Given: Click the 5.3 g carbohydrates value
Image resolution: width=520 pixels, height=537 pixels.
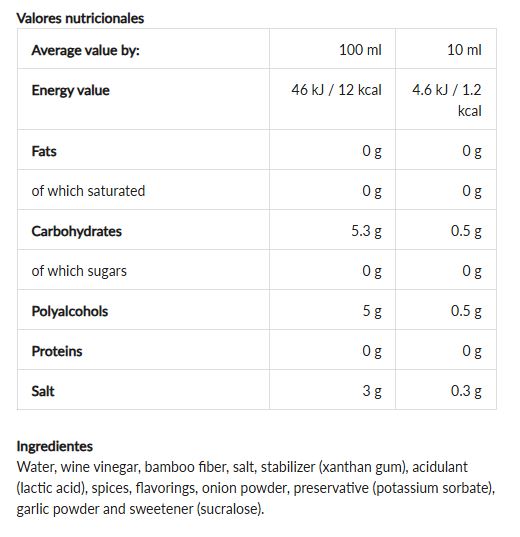Looking at the screenshot, I should tap(366, 231).
